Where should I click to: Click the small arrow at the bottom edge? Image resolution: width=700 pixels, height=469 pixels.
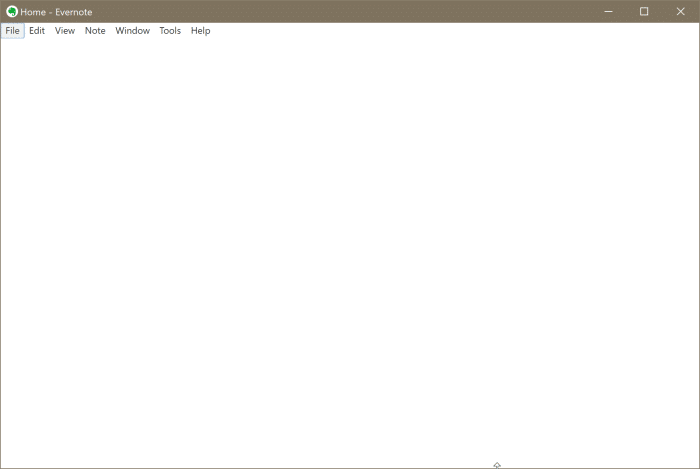[497, 465]
